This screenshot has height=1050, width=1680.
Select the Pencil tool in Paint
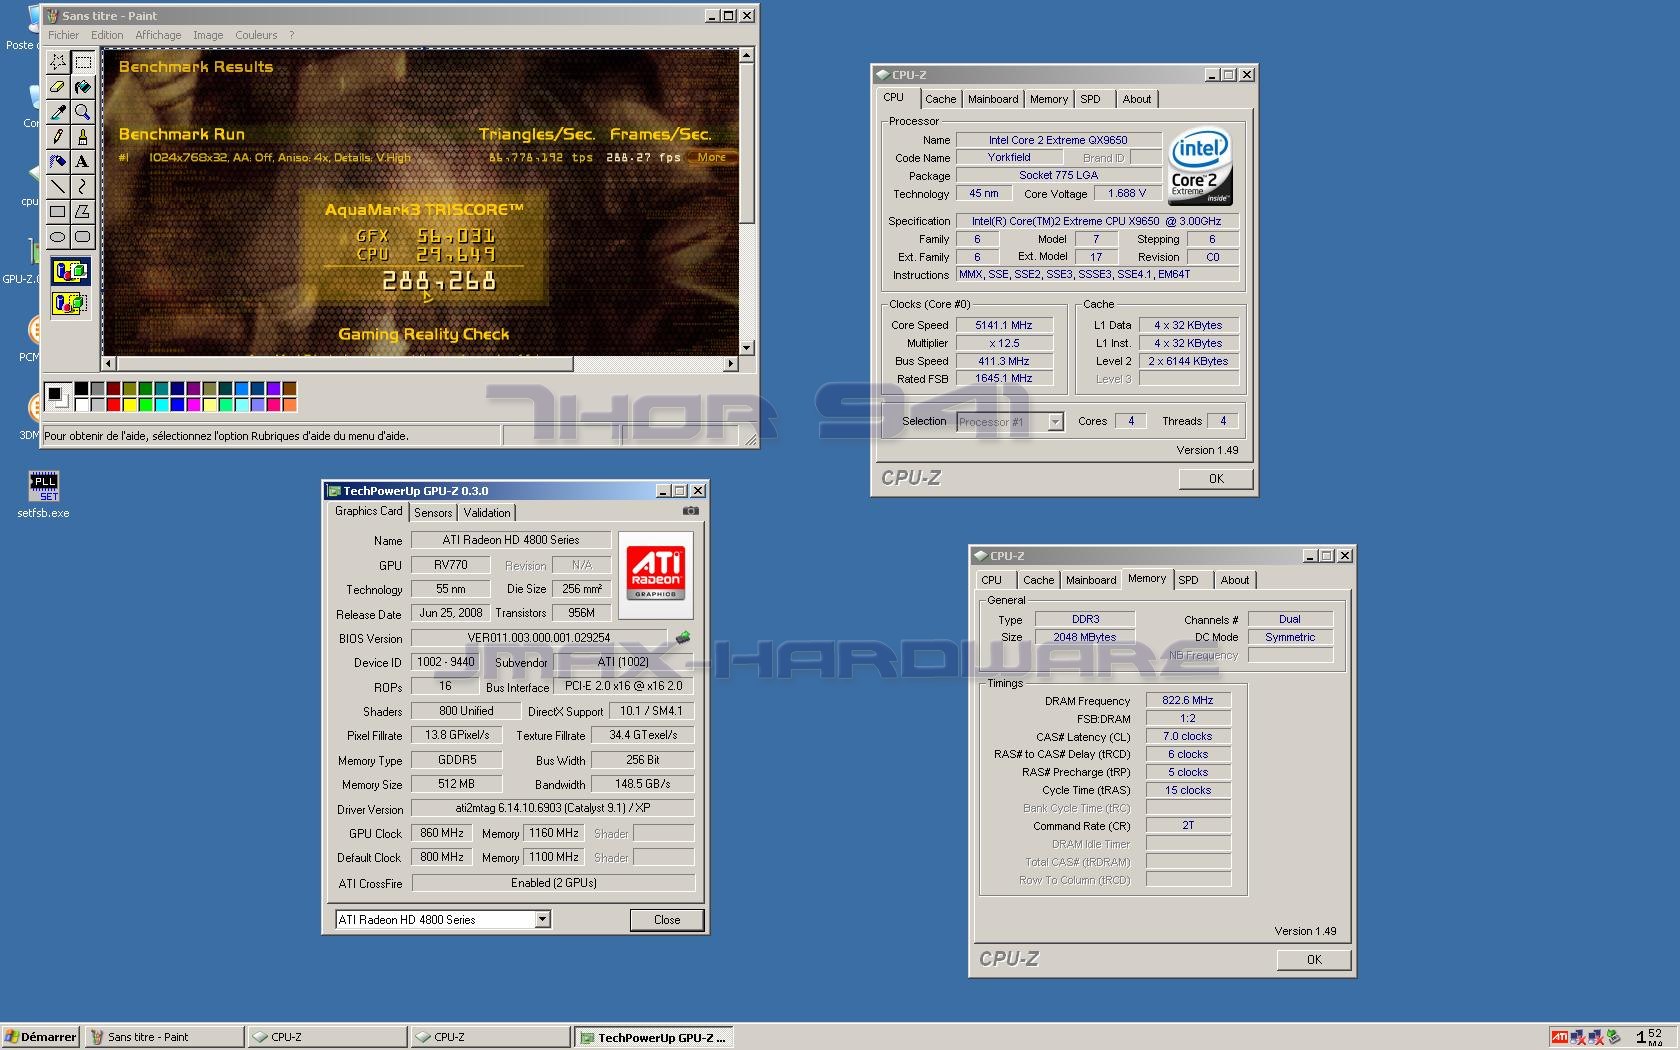tap(58, 136)
